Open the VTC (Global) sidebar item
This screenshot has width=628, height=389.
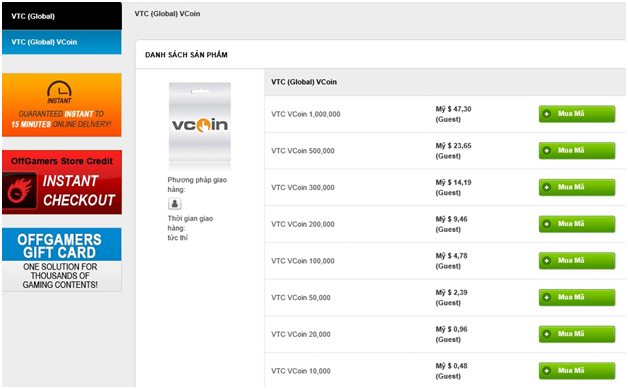click(x=62, y=16)
